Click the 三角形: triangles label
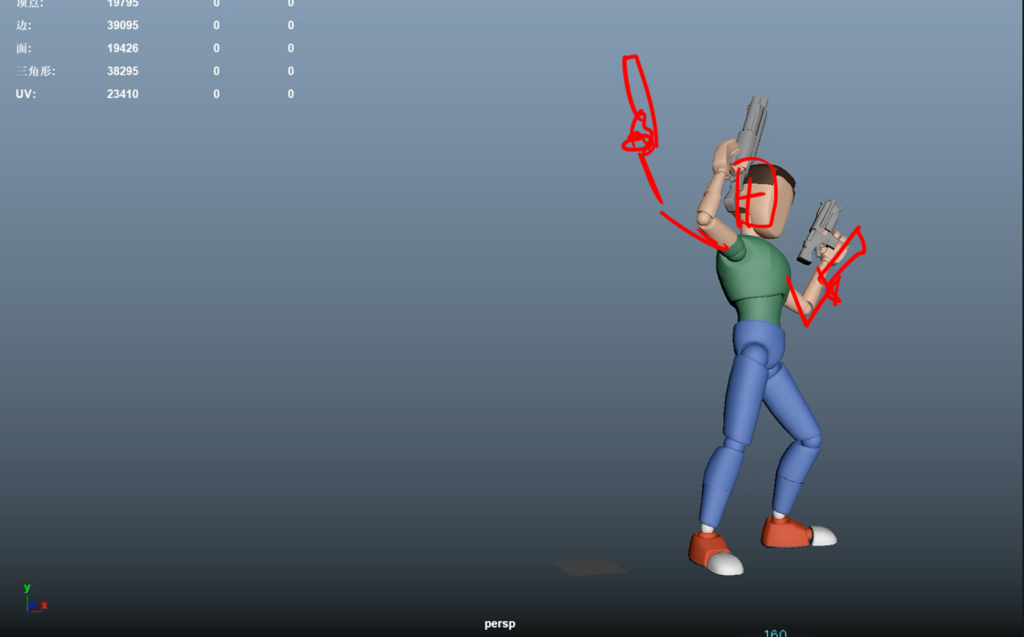1024x637 pixels. pos(36,71)
